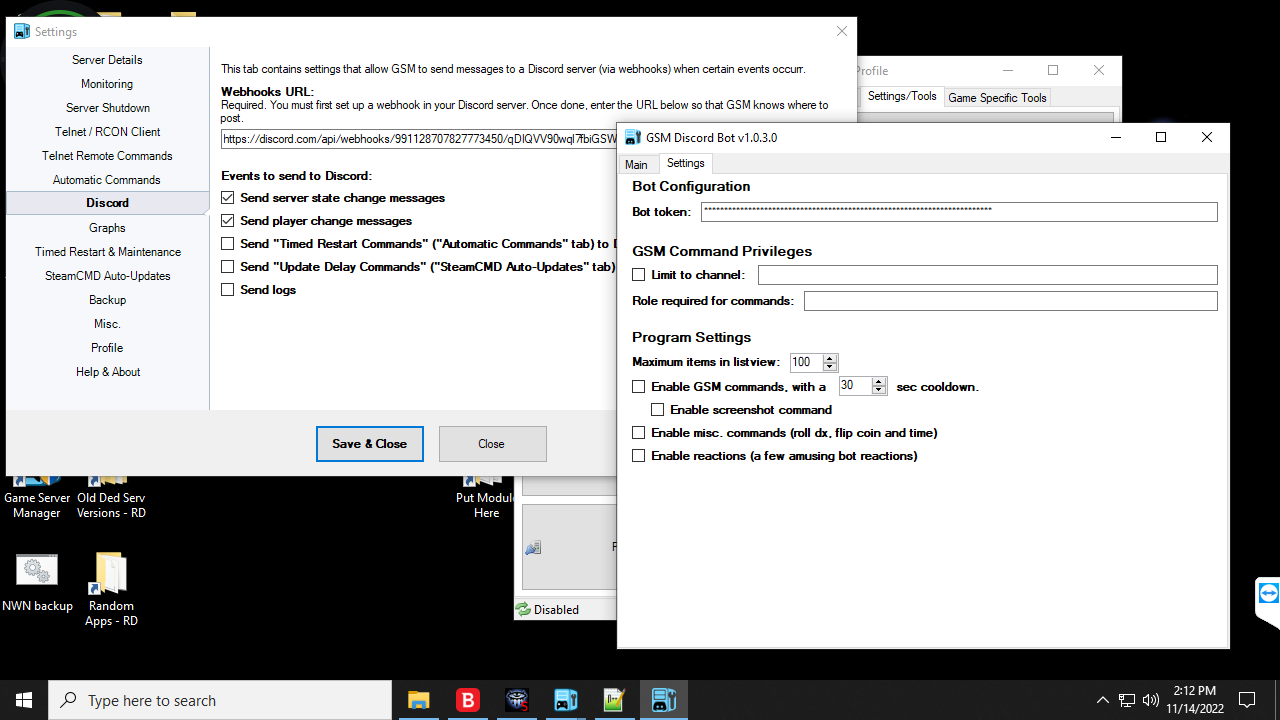1280x720 pixels.
Task: Click the Save & Close button
Action: pyautogui.click(x=370, y=444)
